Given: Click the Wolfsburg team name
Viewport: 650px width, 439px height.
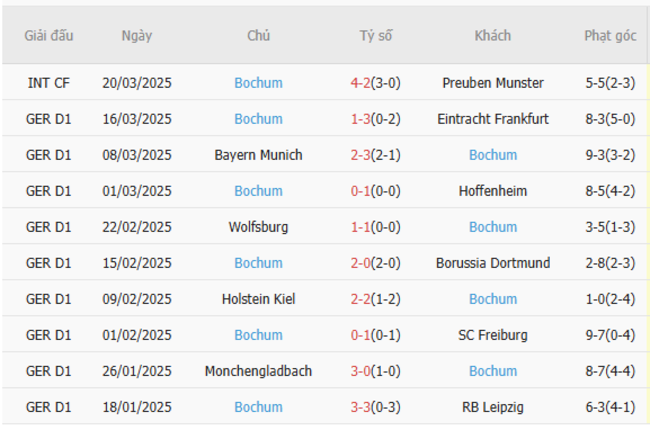Looking at the screenshot, I should (x=258, y=227).
